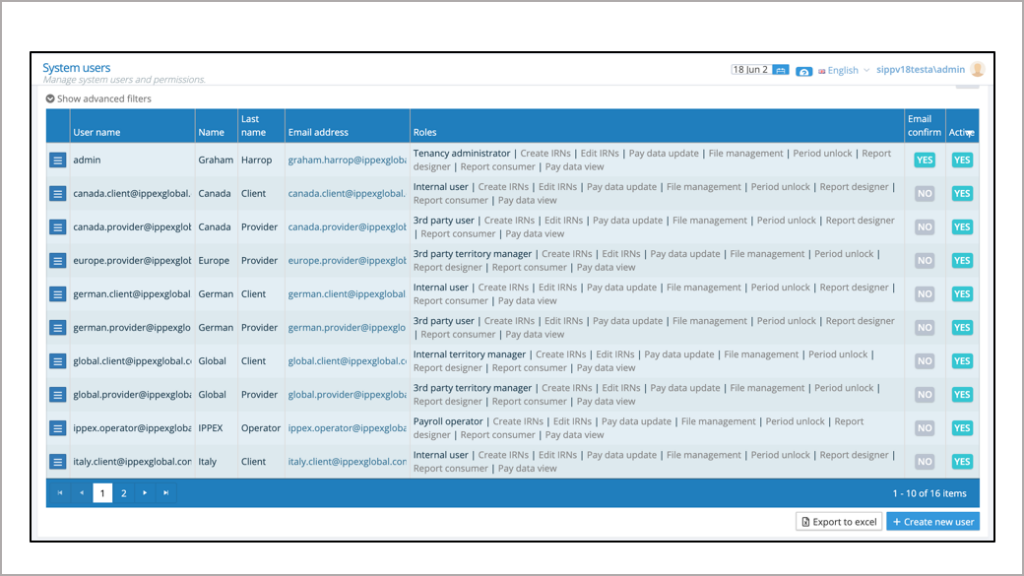
Task: Click Create new user button
Action: 932,522
